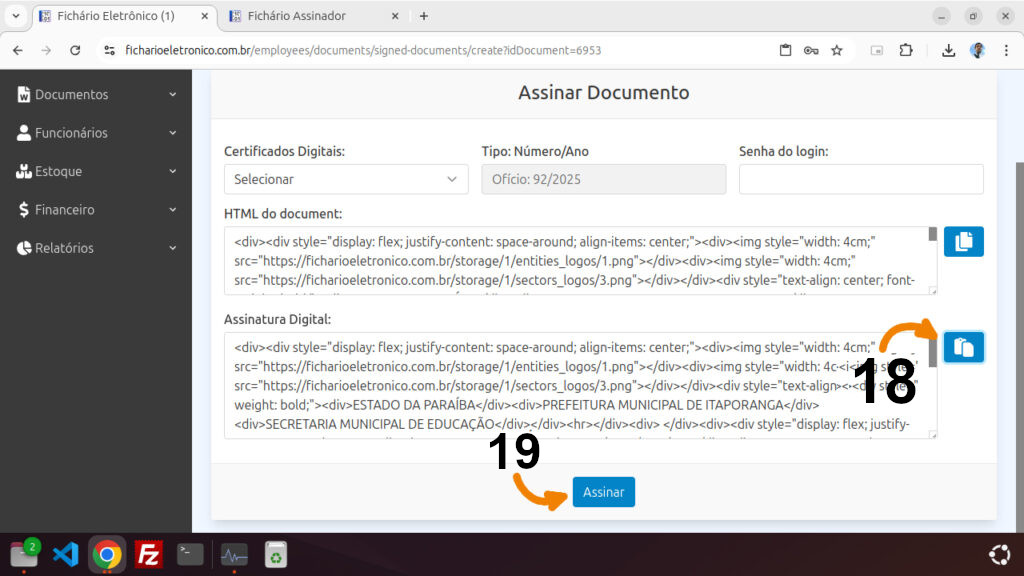Open the Trash from the dock
This screenshot has height=576, width=1024.
click(276, 555)
